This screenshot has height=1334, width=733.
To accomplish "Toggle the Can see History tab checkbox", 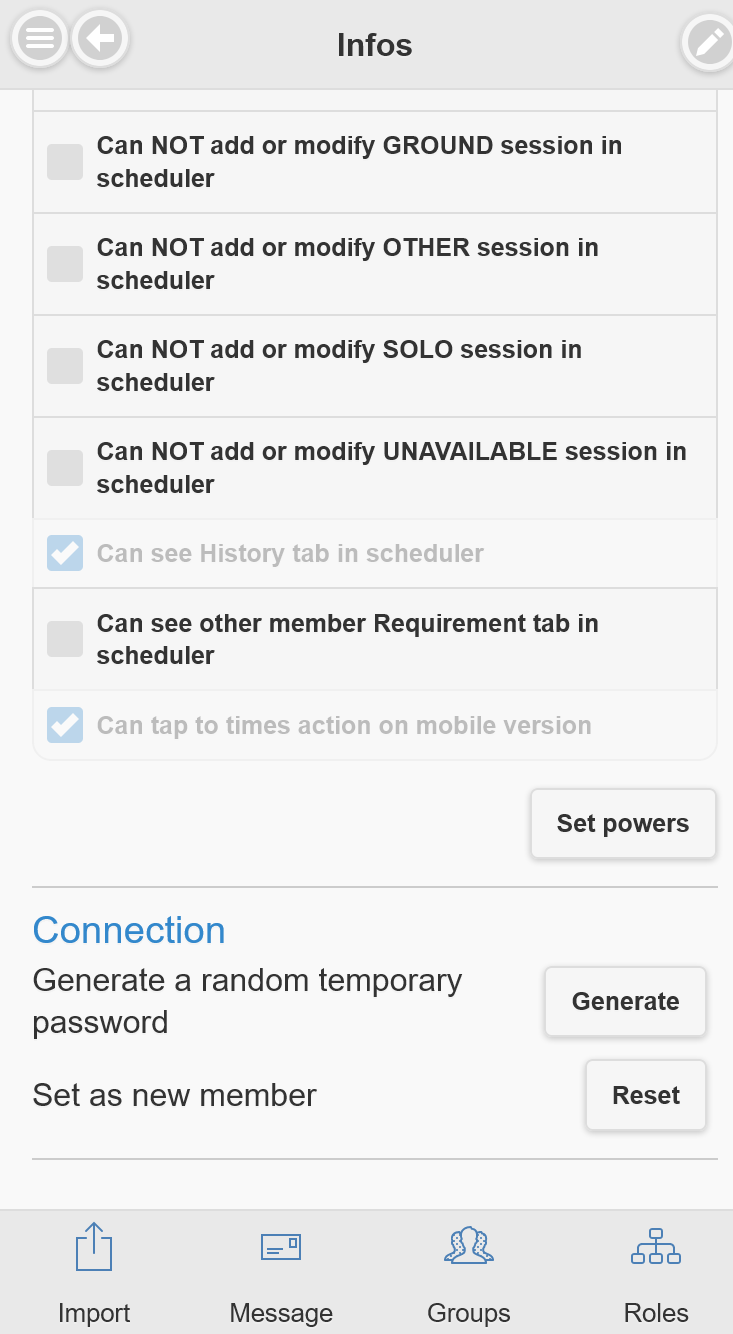I will click(65, 553).
